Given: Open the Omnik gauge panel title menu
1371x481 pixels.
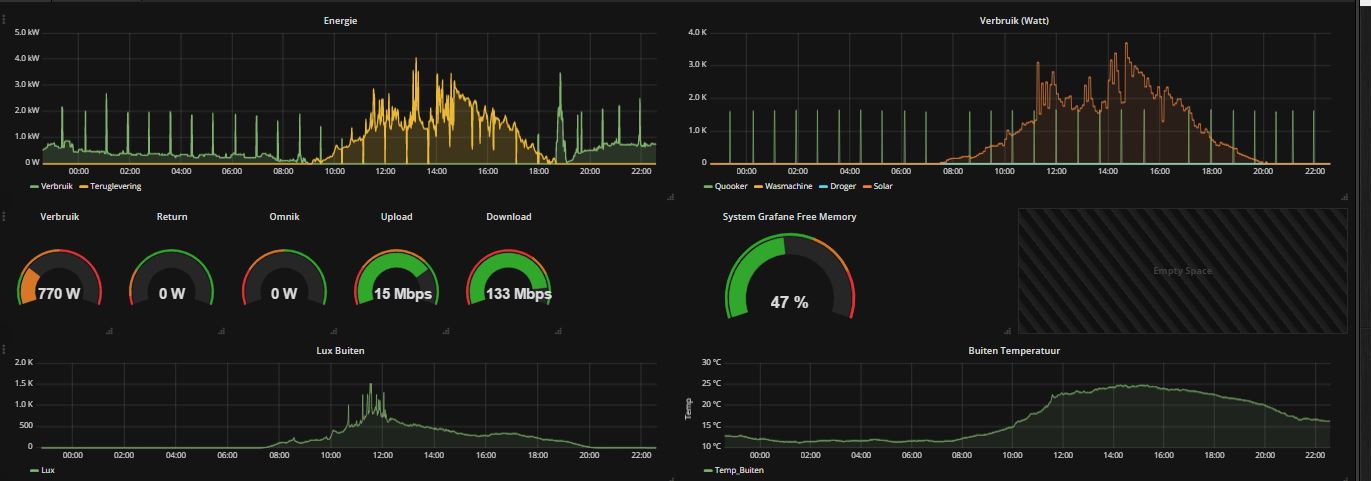Looking at the screenshot, I should [284, 216].
